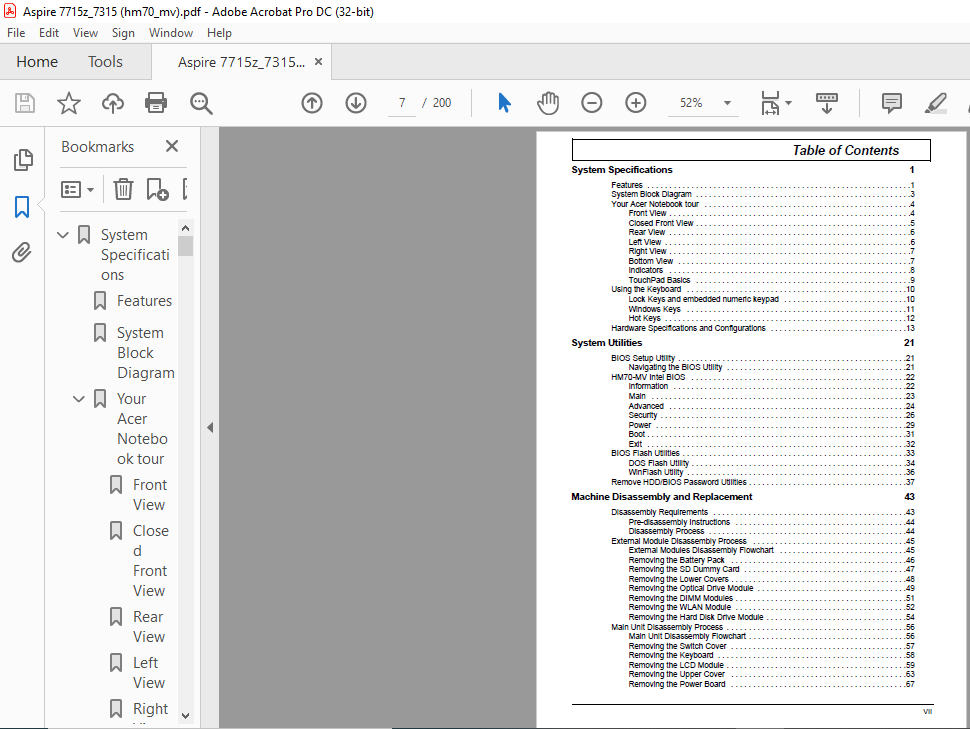970x729 pixels.
Task: Open the Find text search tool
Action: (201, 103)
